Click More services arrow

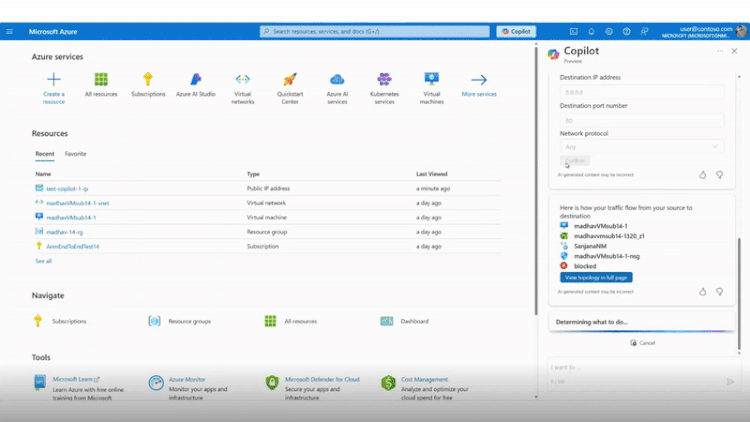479,79
